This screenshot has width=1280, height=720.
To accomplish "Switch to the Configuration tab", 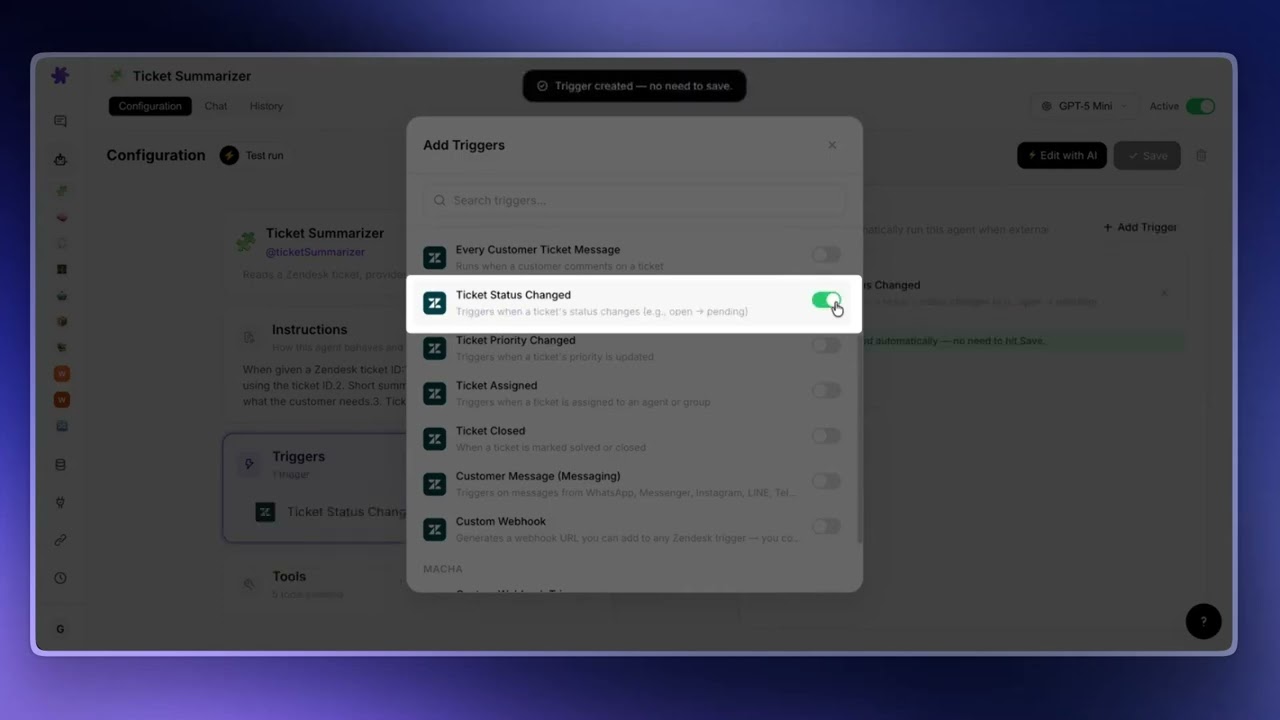I will 150,106.
